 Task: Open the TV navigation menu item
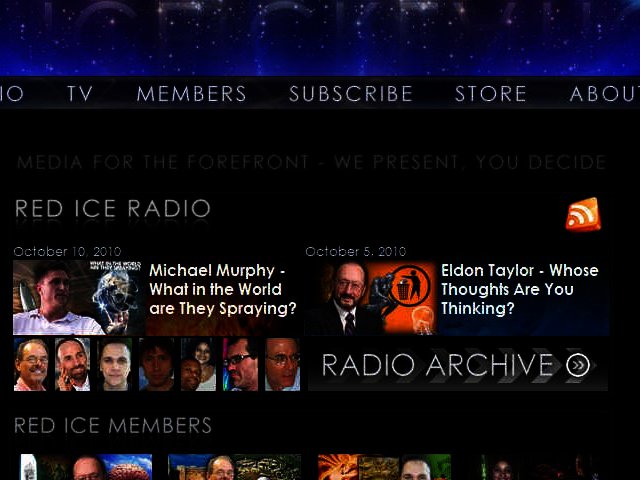point(80,94)
